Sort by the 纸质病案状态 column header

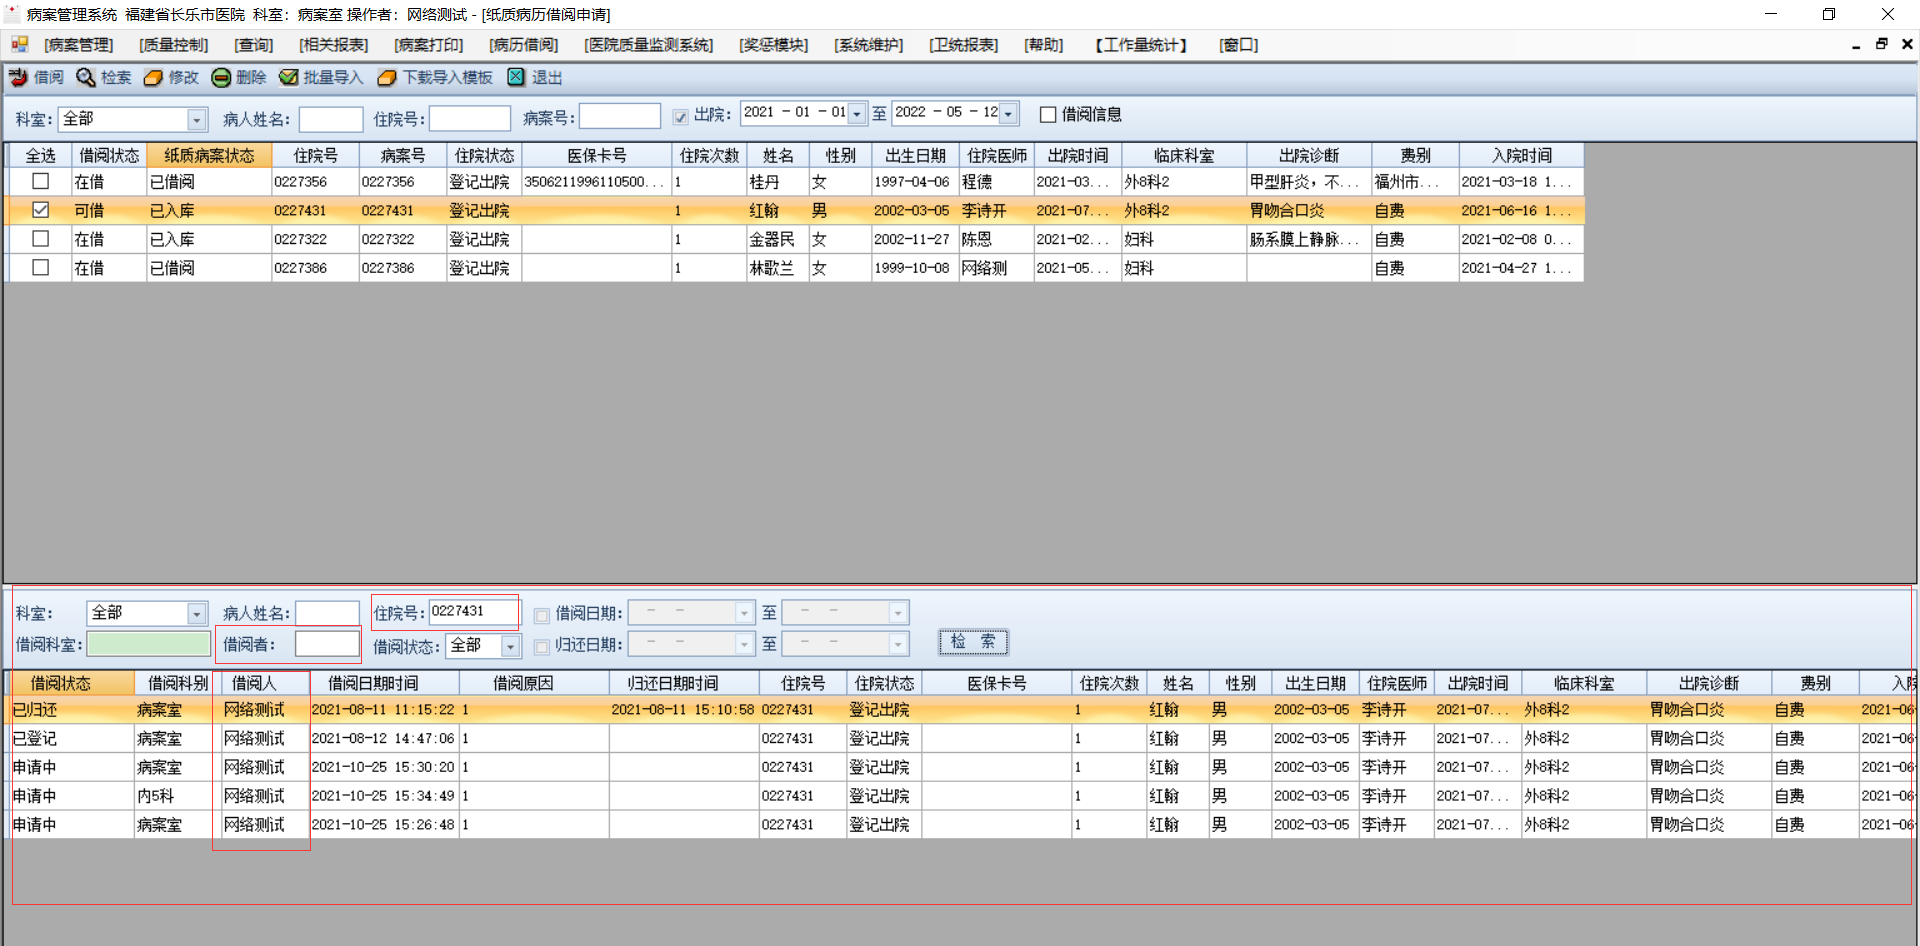click(209, 155)
